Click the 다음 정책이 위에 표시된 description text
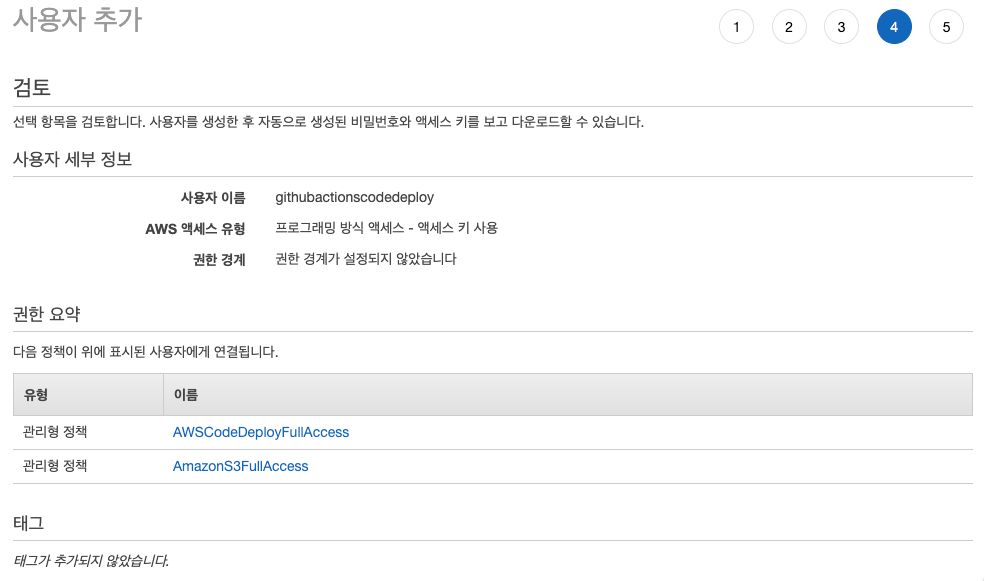The height and width of the screenshot is (581, 985). click(145, 352)
